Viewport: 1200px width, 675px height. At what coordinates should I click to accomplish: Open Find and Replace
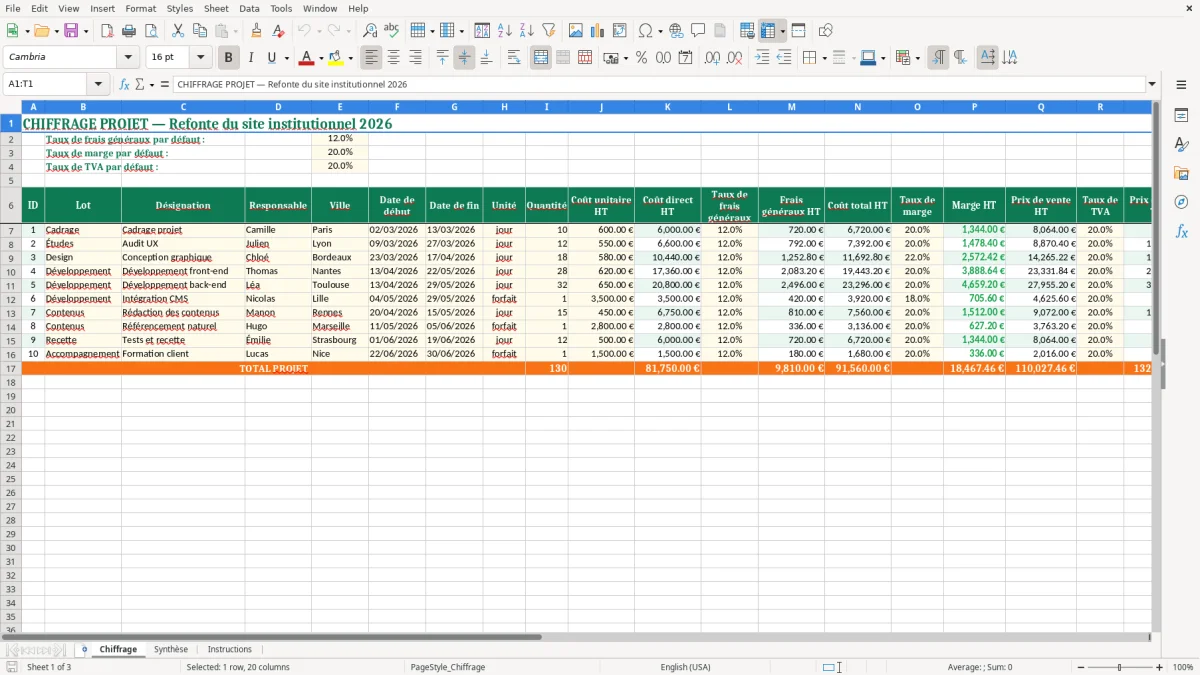[x=370, y=31]
